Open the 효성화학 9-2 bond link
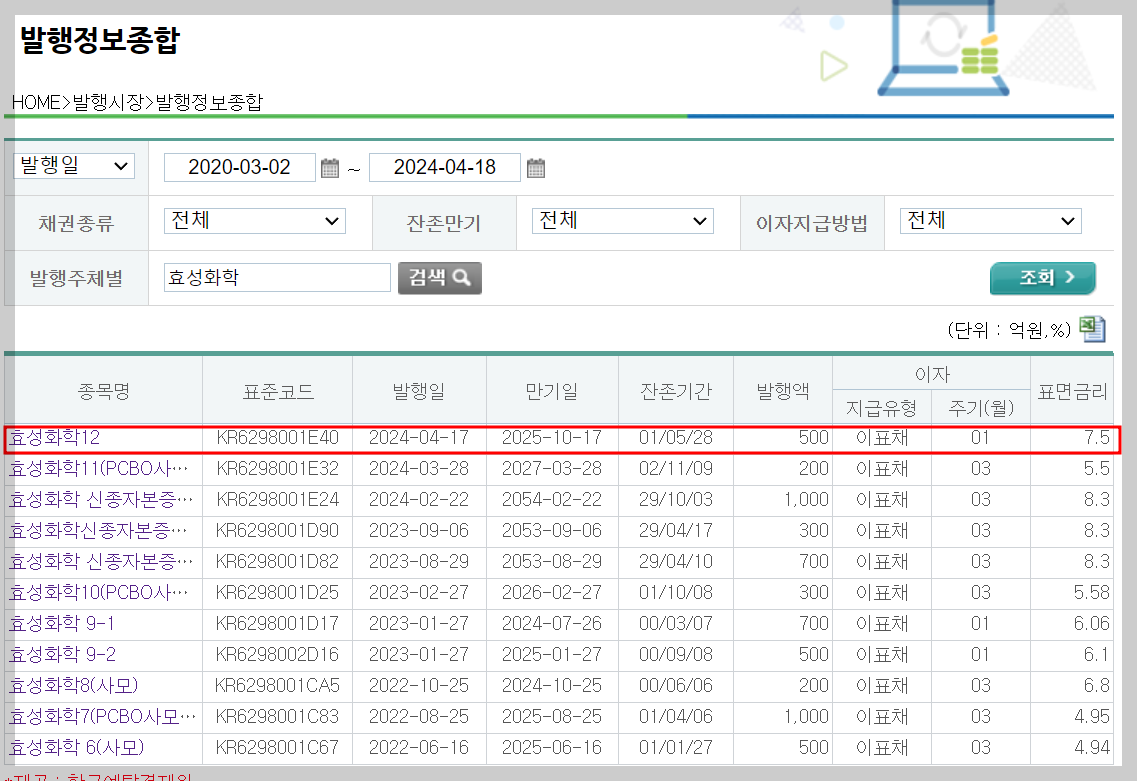Image resolution: width=1137 pixels, height=781 pixels. click(x=62, y=656)
